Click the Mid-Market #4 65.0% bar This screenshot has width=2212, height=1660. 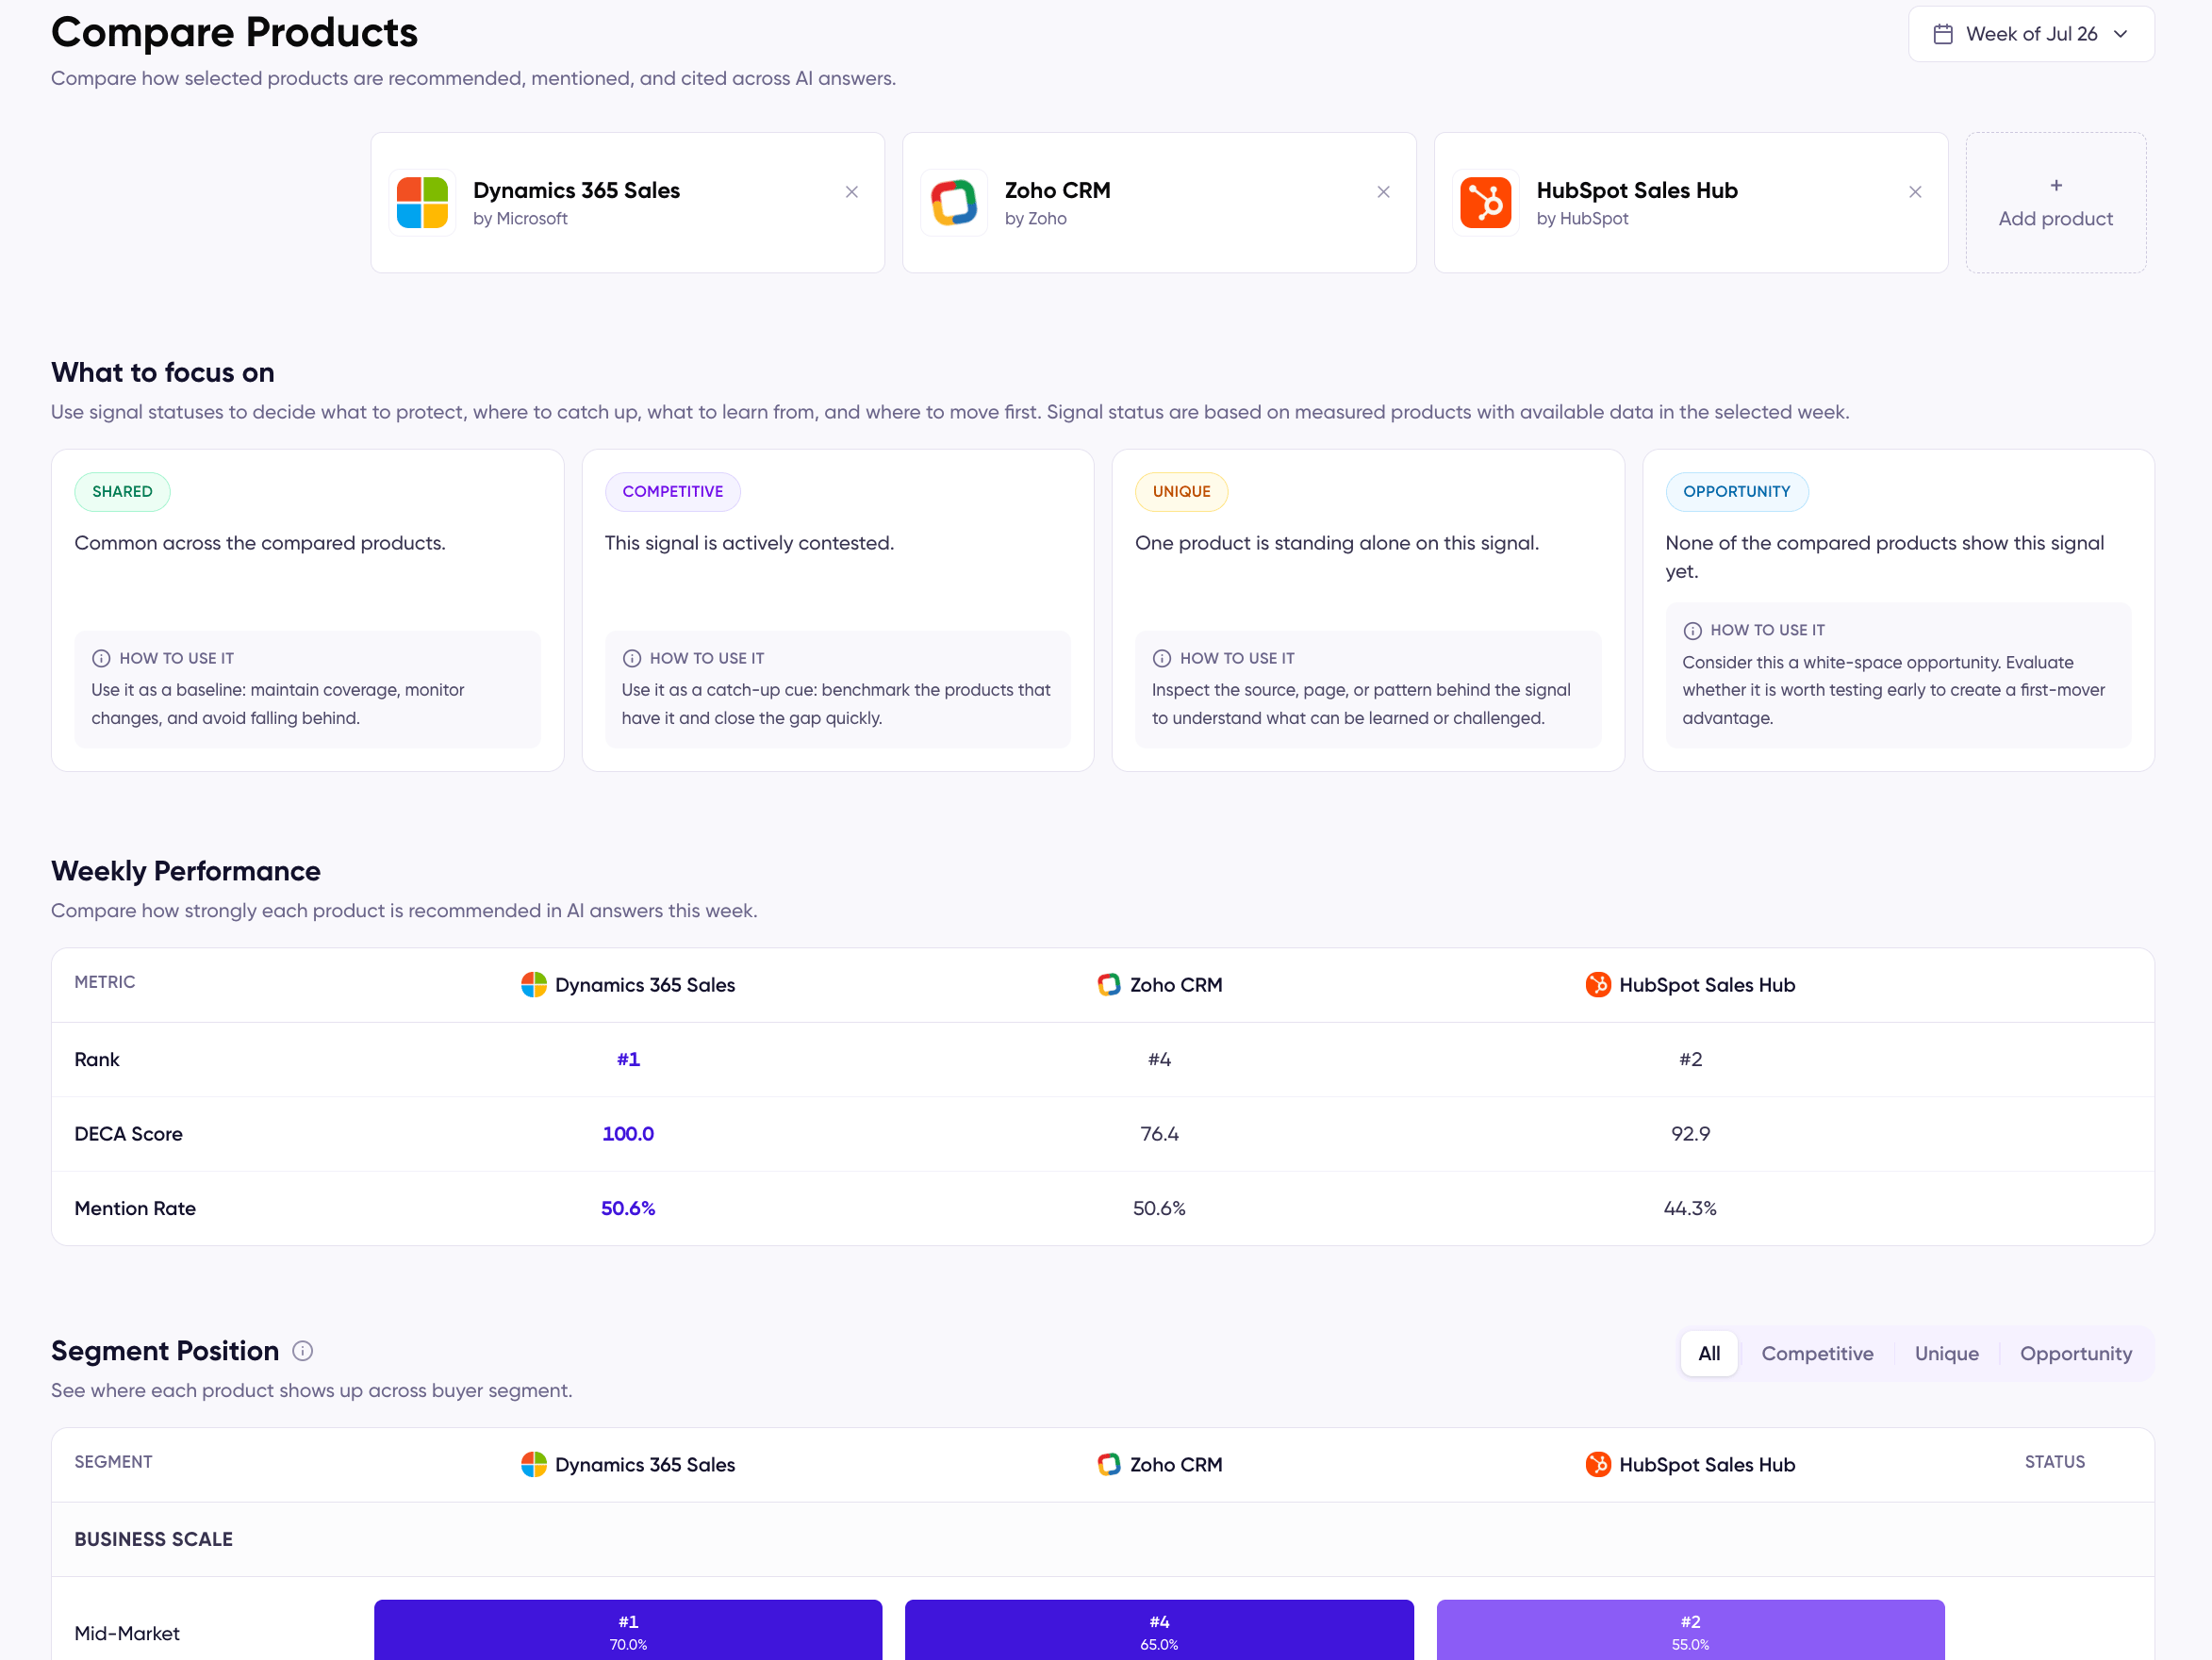(x=1159, y=1630)
